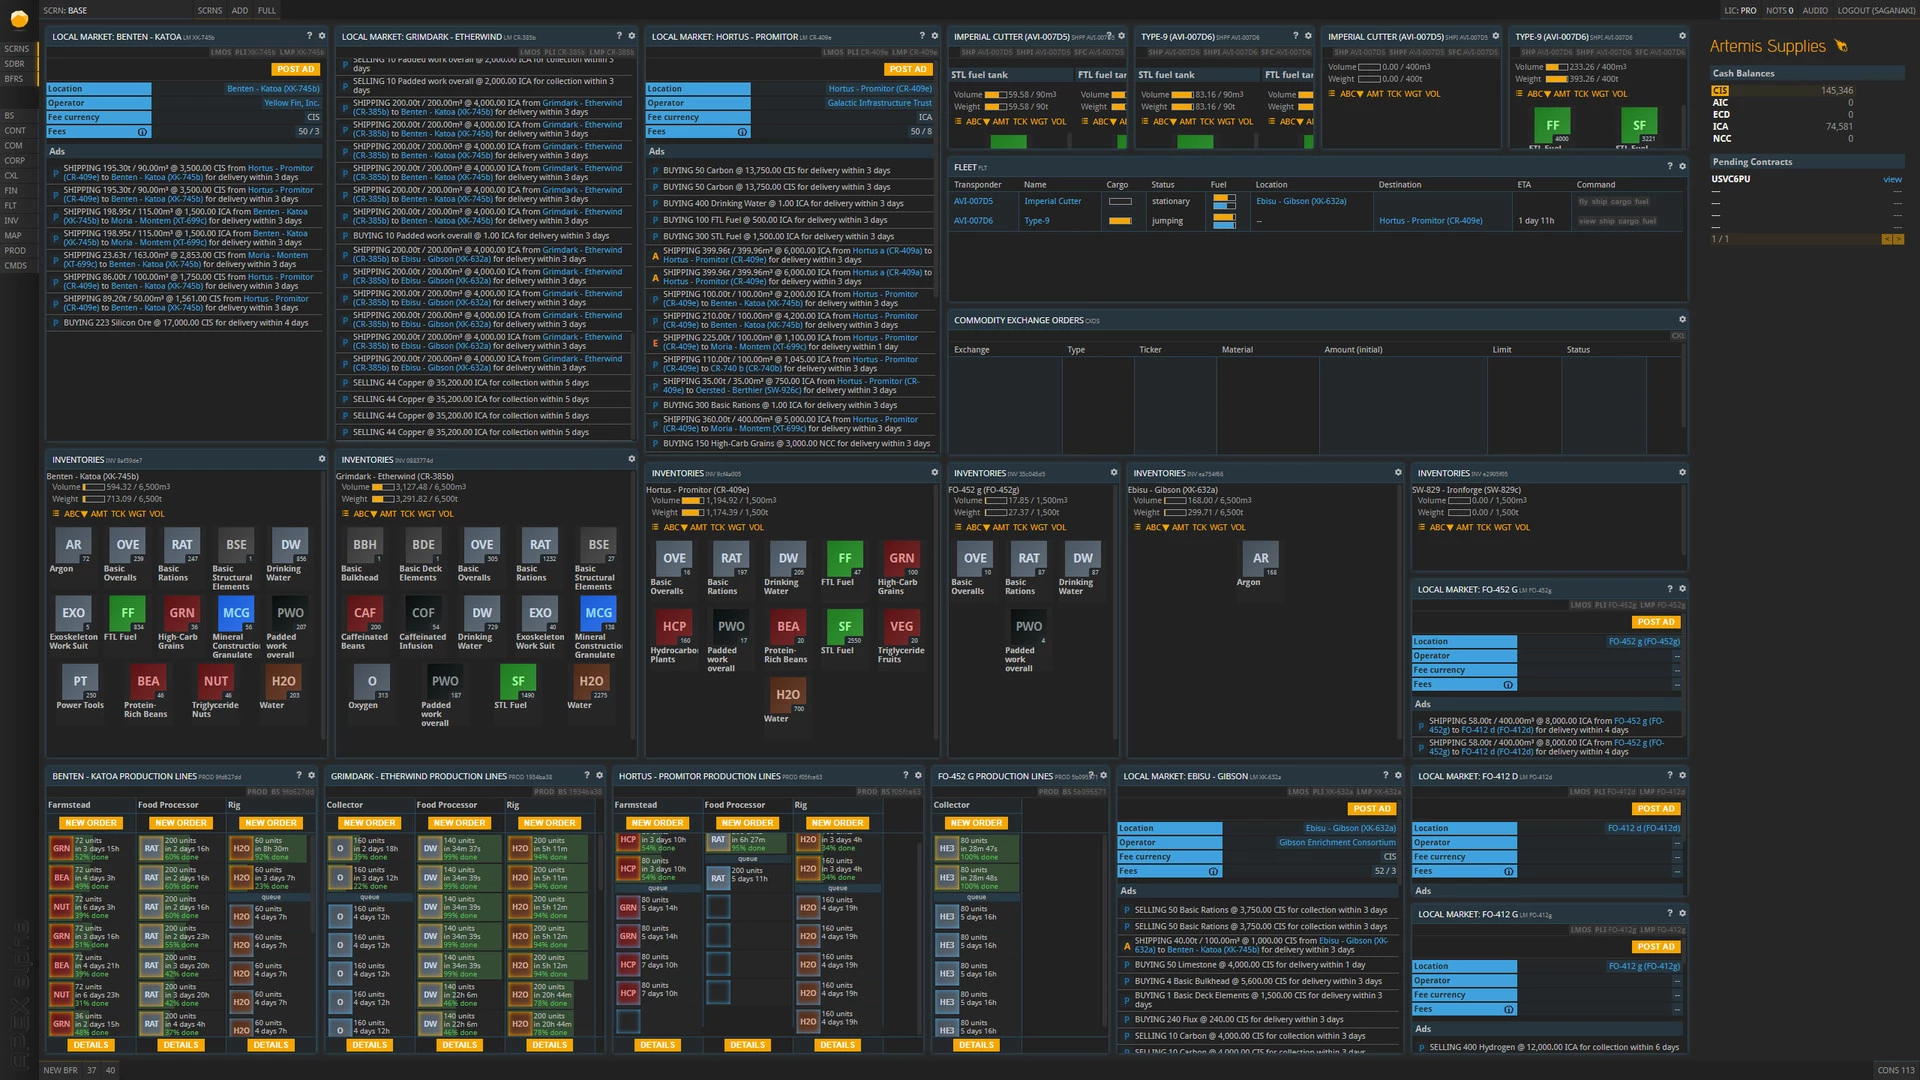
Task: Open gear settings of Commodity Exchange Orders
Action: [1682, 320]
